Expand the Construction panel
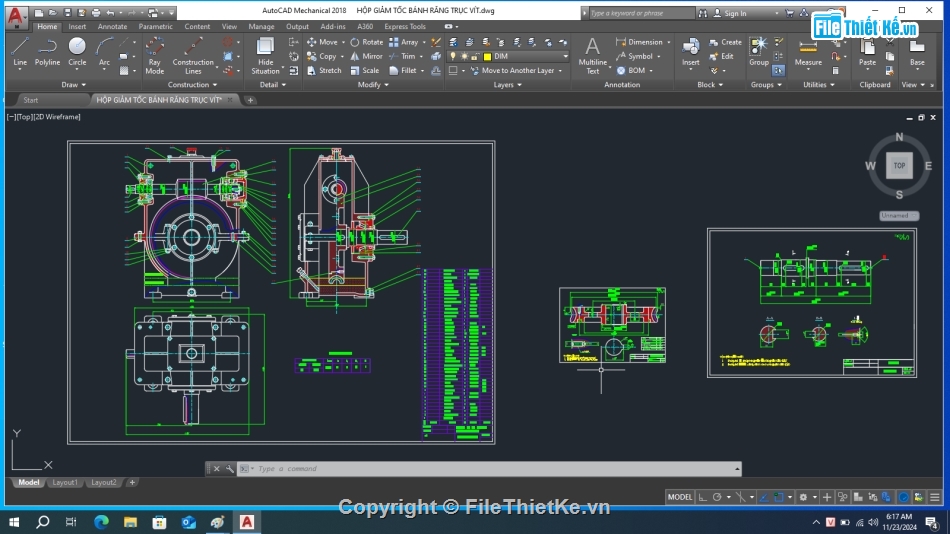The width and height of the screenshot is (950, 534). (193, 85)
